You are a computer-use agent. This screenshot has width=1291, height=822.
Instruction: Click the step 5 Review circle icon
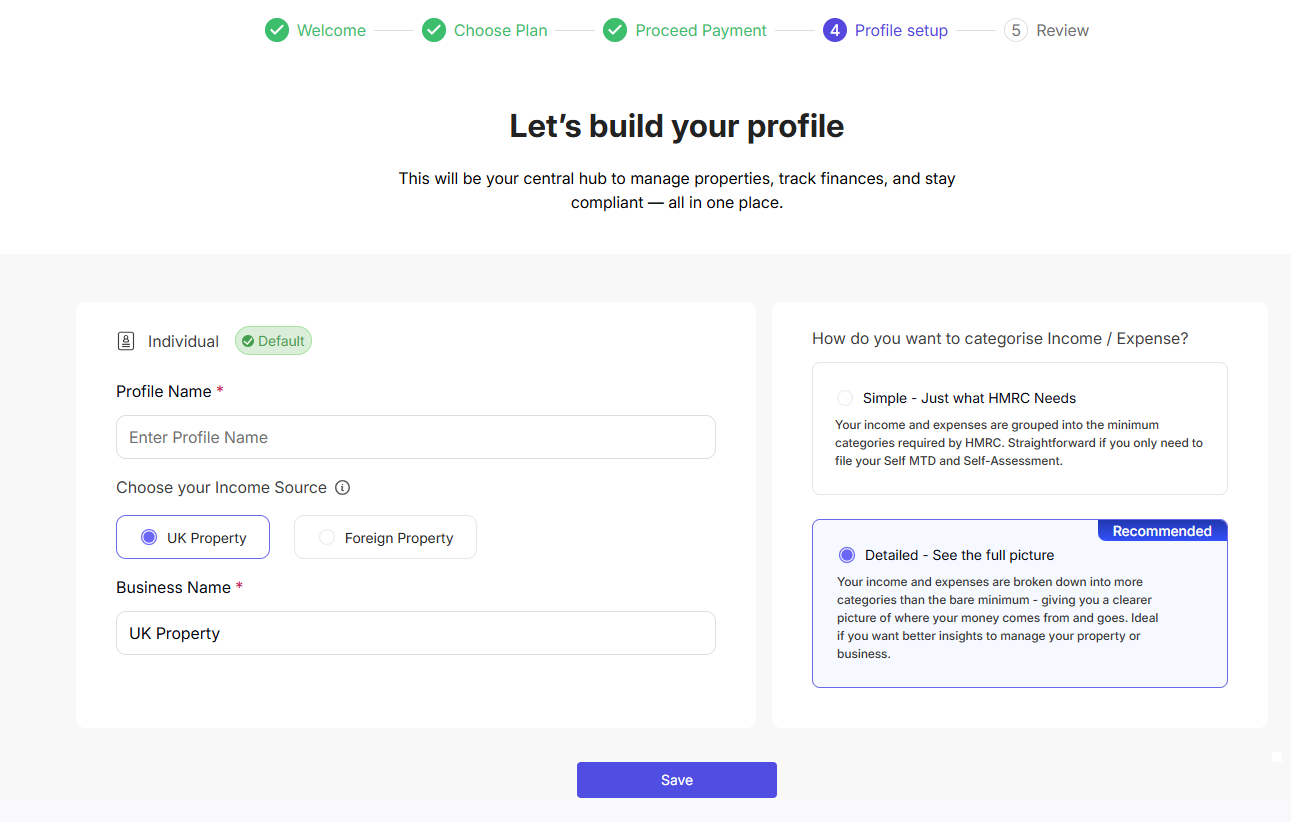1016,30
